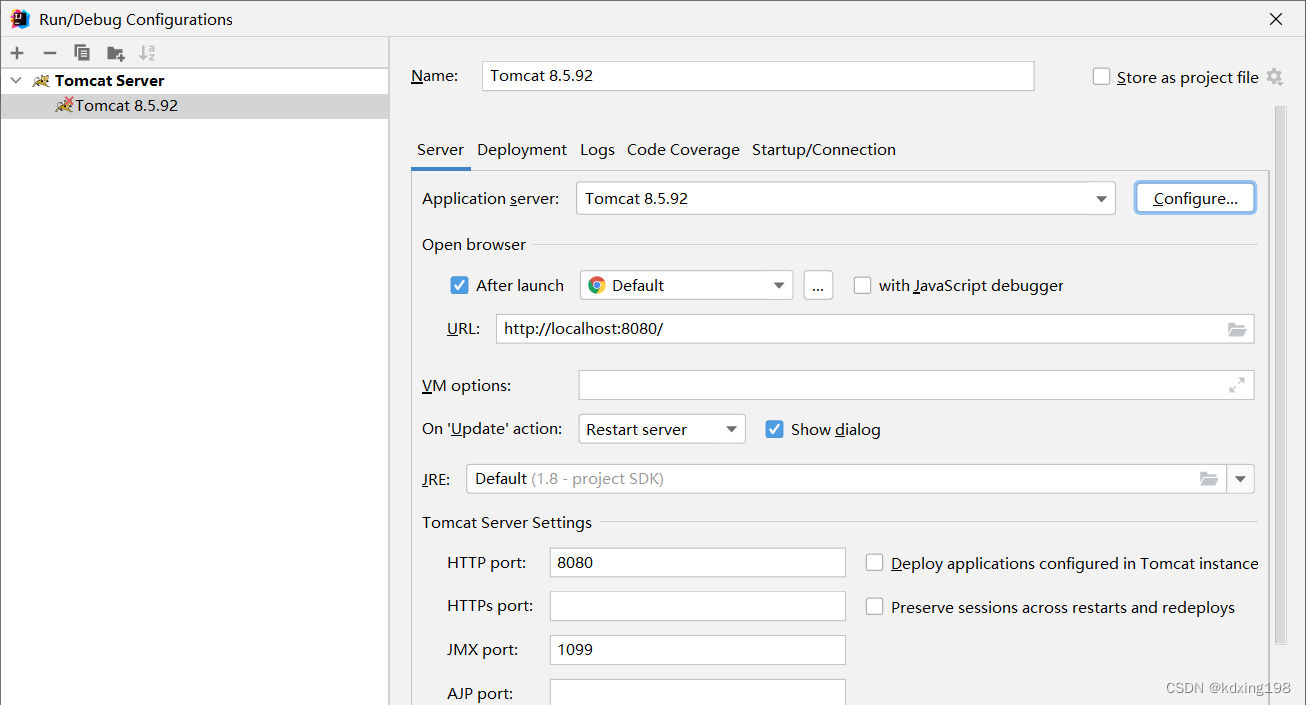Click the Add New Configuration plus icon
This screenshot has height=705, width=1306.
point(17,53)
